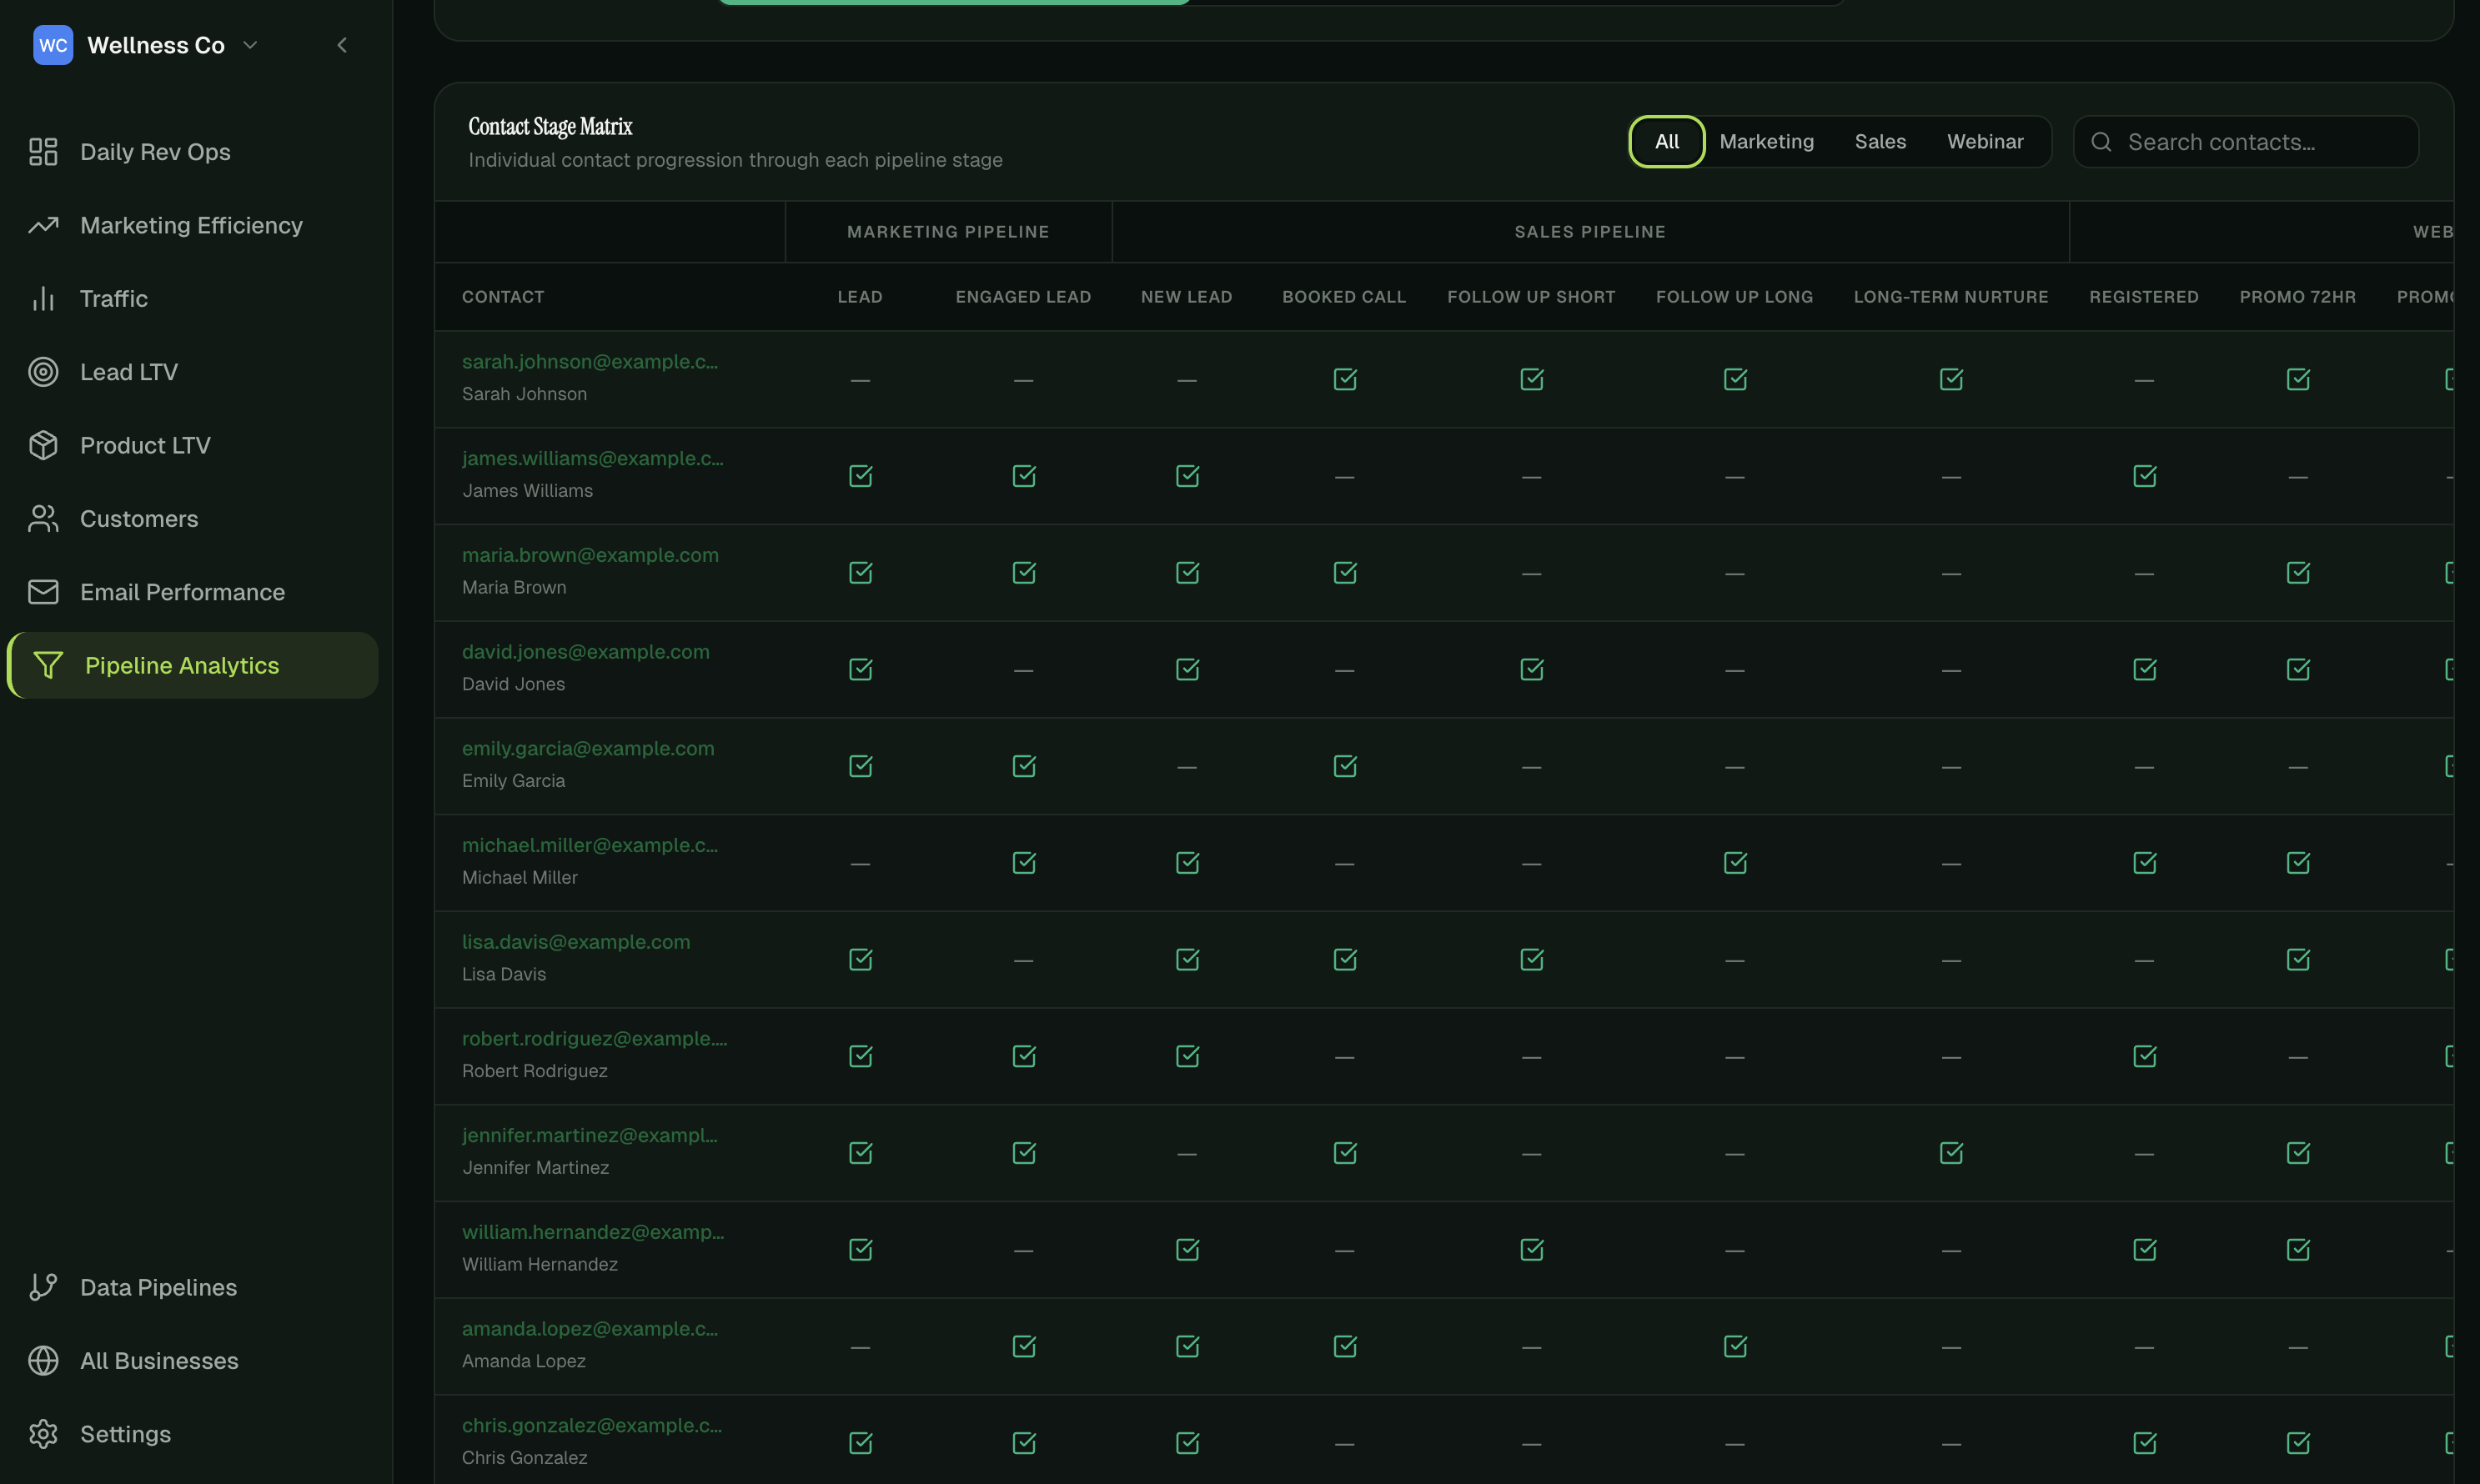
Task: Collapse the sidebar with the chevron
Action: point(342,45)
